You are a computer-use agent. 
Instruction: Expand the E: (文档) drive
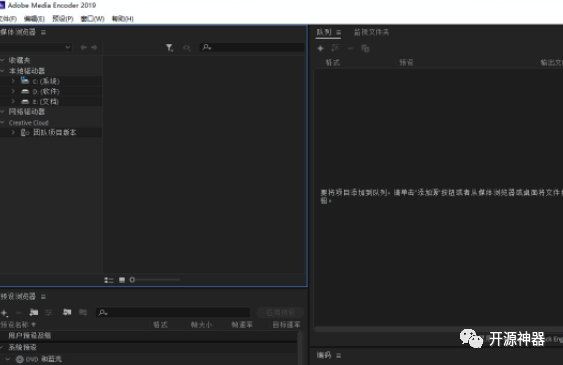point(13,101)
